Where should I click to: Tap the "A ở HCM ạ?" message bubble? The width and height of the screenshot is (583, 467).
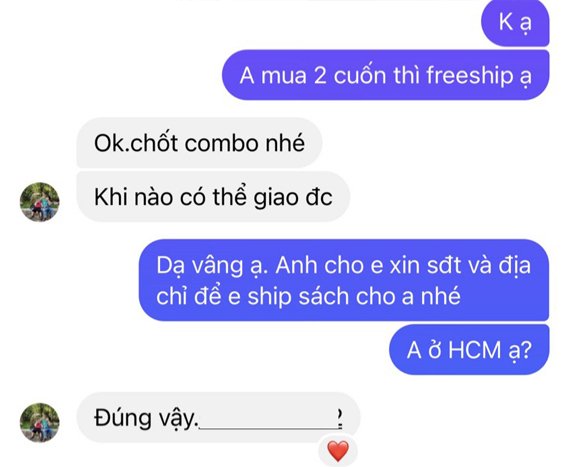pos(469,350)
